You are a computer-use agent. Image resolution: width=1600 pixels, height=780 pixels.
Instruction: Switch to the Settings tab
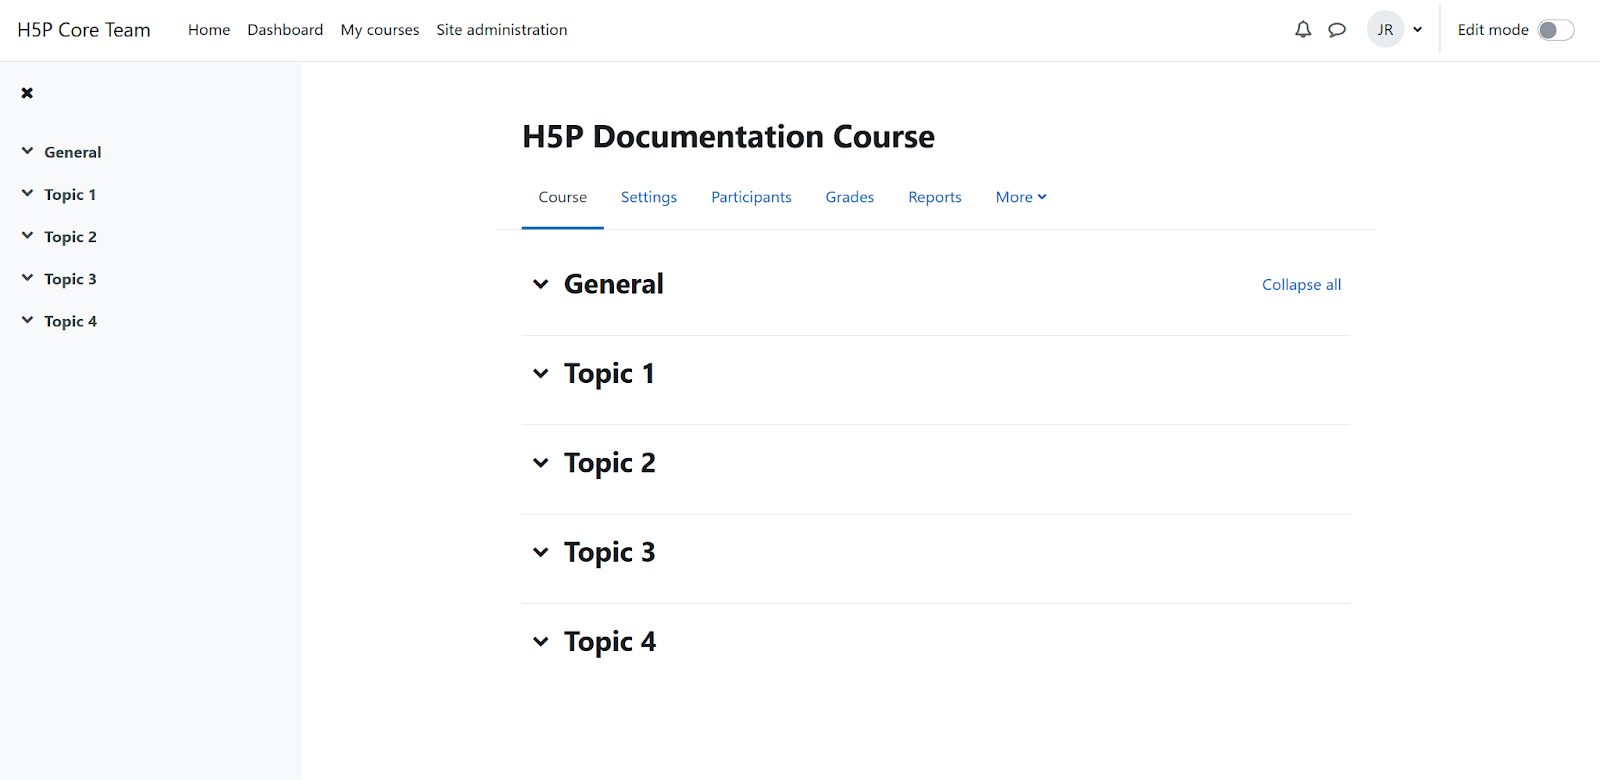coord(649,197)
